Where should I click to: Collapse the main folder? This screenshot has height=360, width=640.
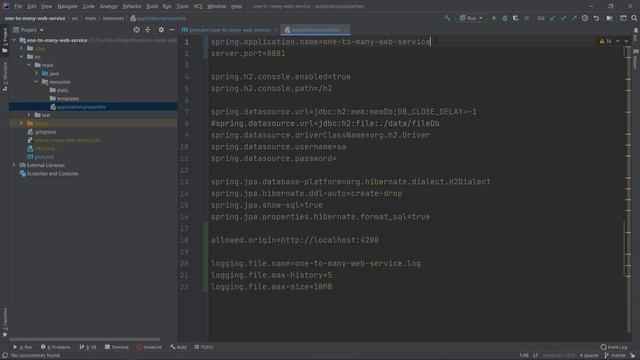click(29, 65)
